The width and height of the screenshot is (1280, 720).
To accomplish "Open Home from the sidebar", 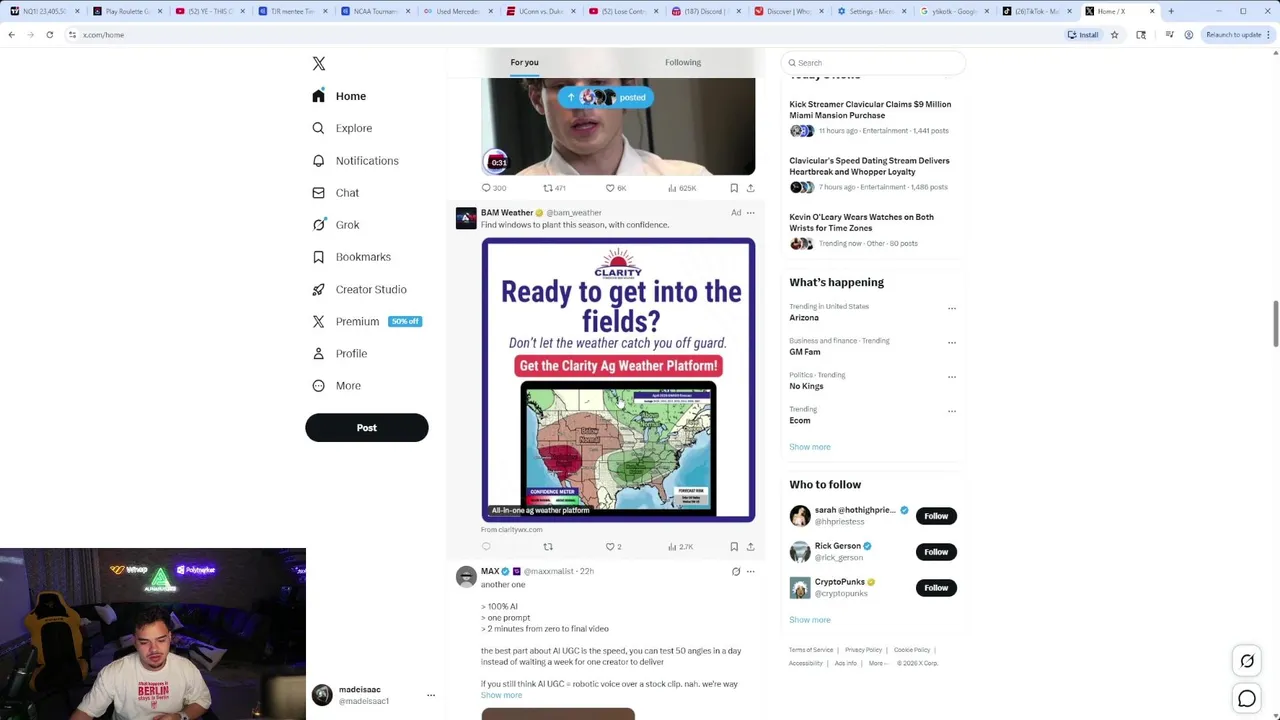I will (x=339, y=96).
